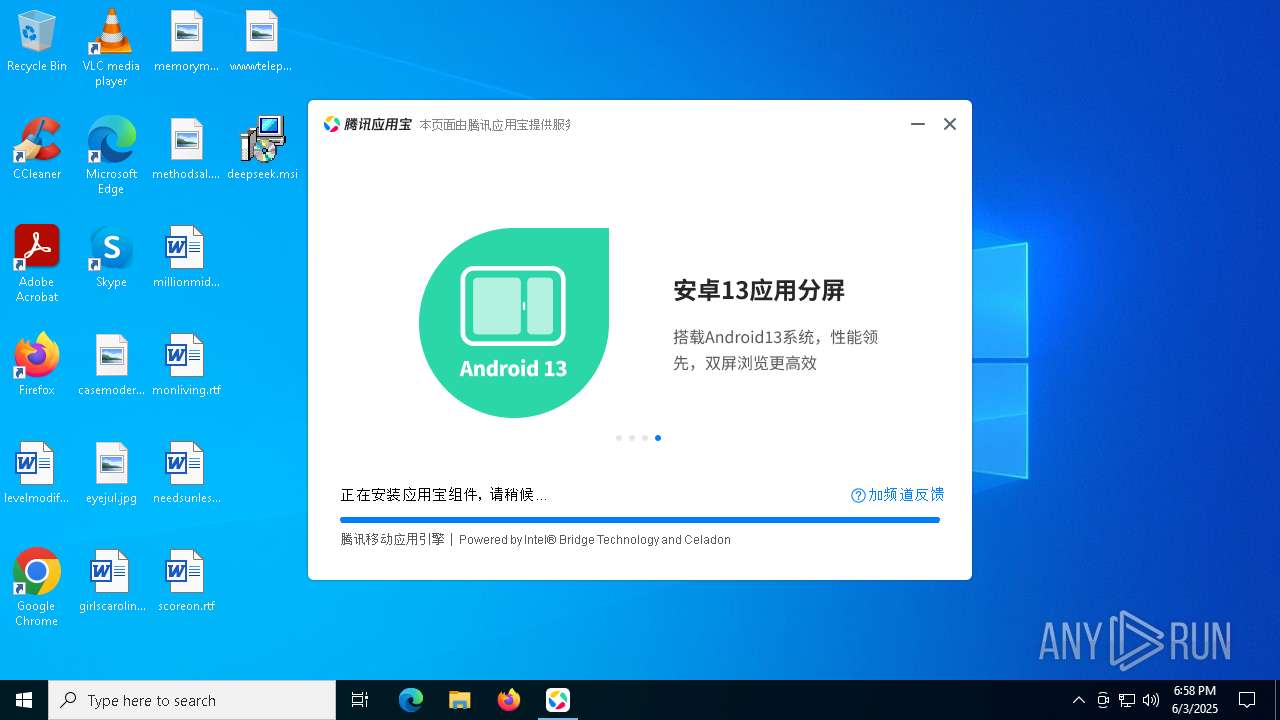Close the 腾讯应用宝 installer window

click(x=950, y=124)
